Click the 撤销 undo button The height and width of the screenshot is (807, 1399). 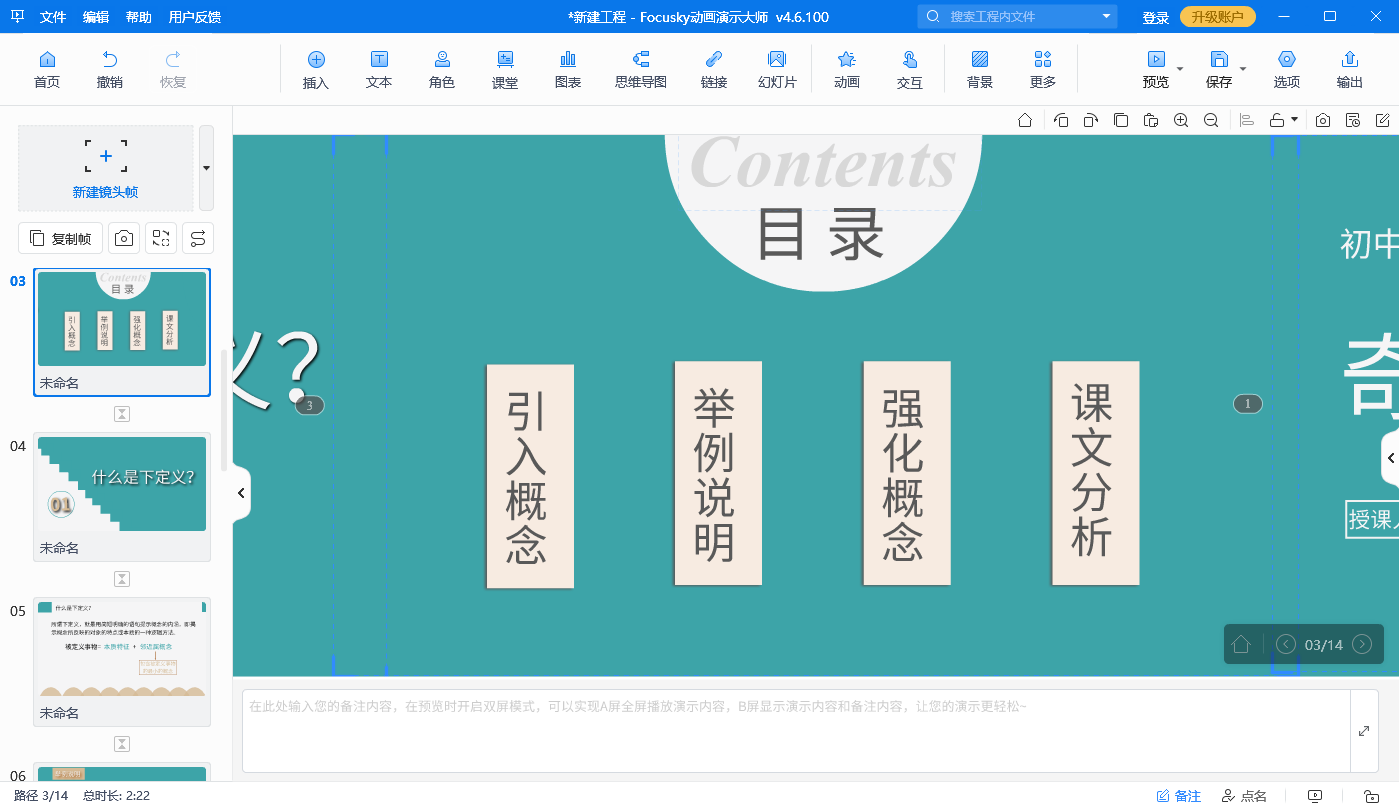pyautogui.click(x=110, y=70)
